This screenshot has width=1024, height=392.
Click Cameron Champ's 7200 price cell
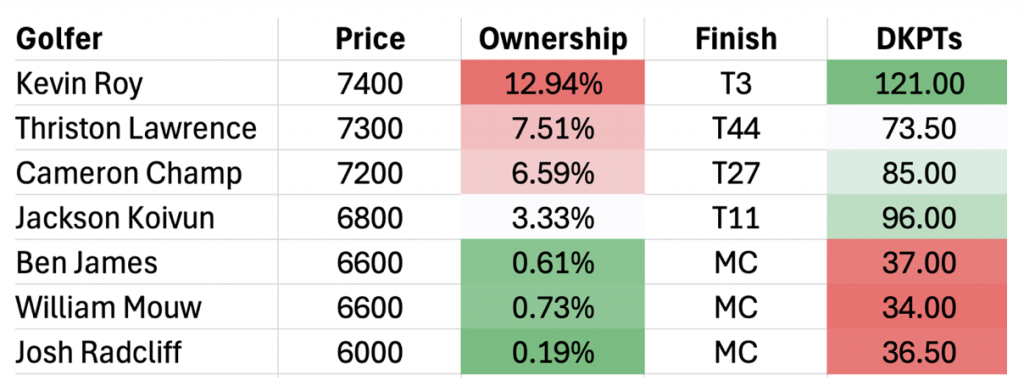(370, 172)
